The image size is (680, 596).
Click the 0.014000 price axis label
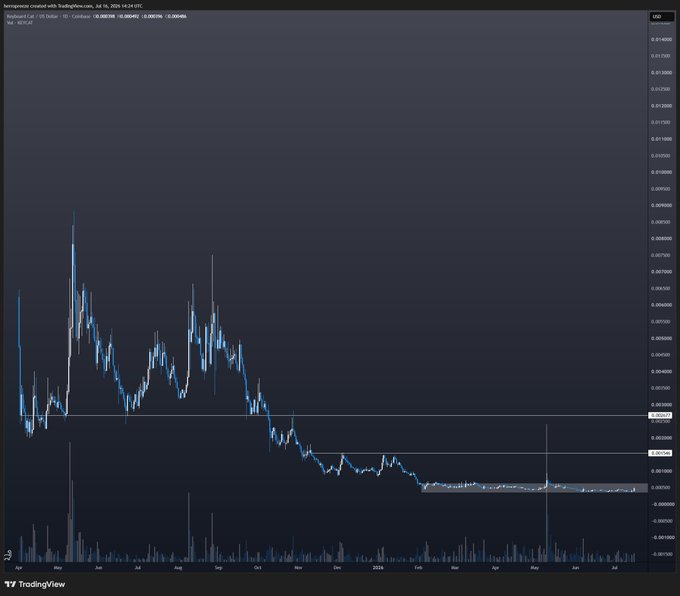click(661, 39)
